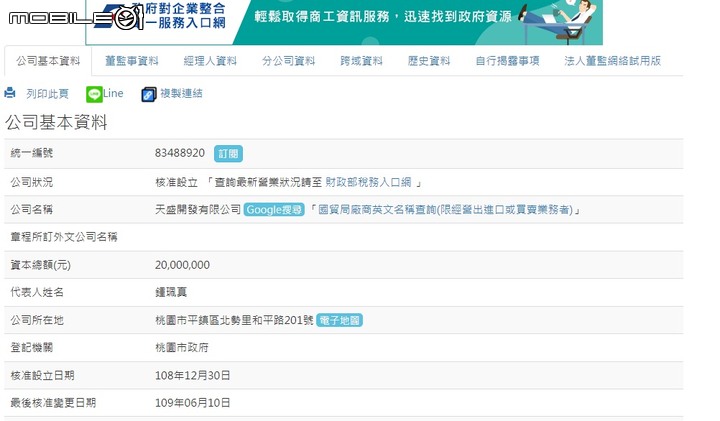The image size is (720, 421).
Task: Click the unified number 83488920
Action: point(180,153)
